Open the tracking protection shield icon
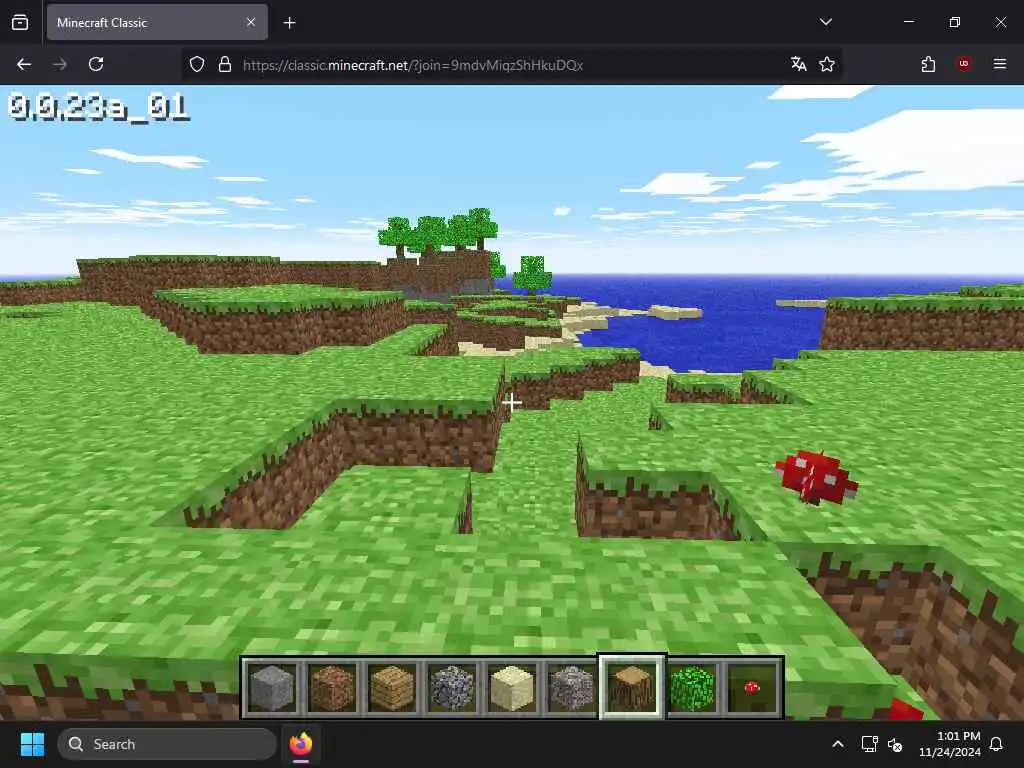 (x=197, y=64)
